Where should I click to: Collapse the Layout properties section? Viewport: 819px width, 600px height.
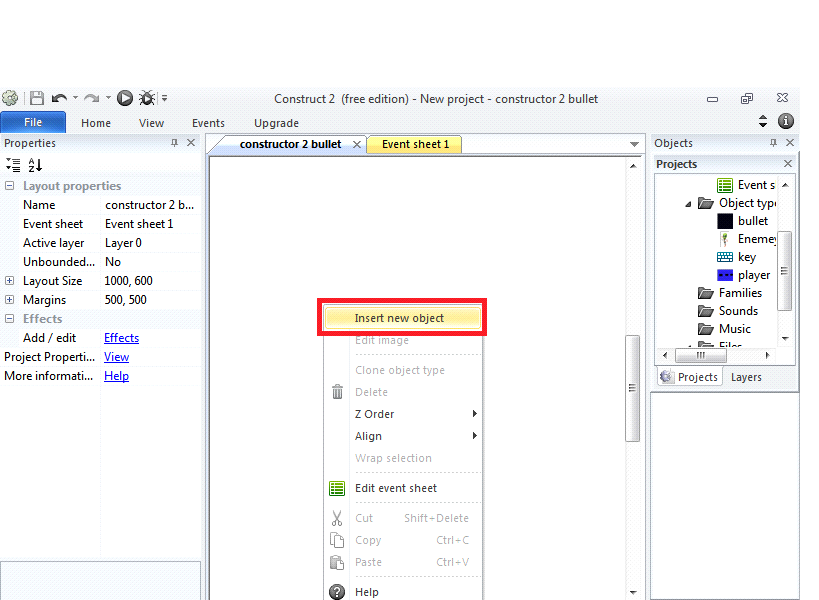(9, 186)
